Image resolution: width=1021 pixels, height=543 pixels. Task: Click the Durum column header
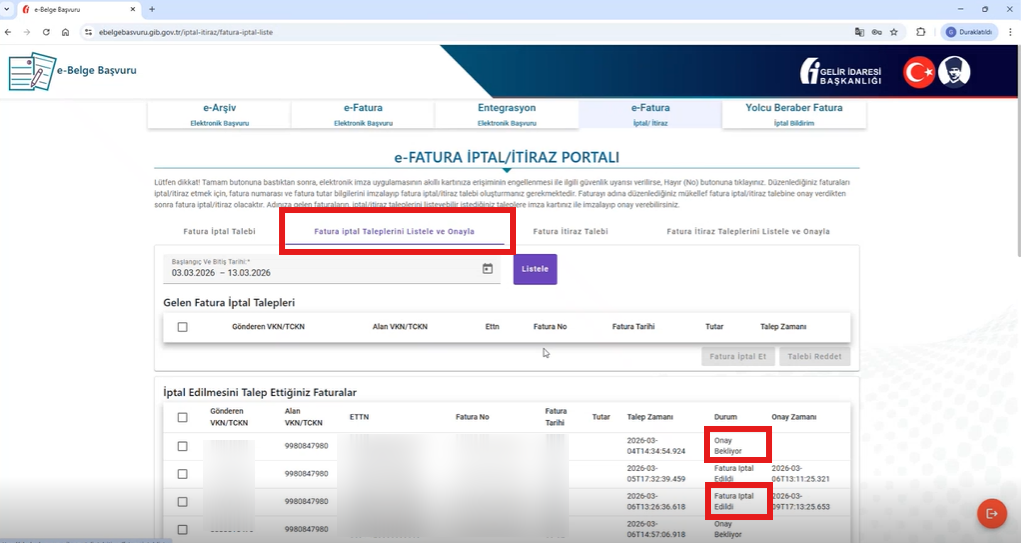point(725,417)
